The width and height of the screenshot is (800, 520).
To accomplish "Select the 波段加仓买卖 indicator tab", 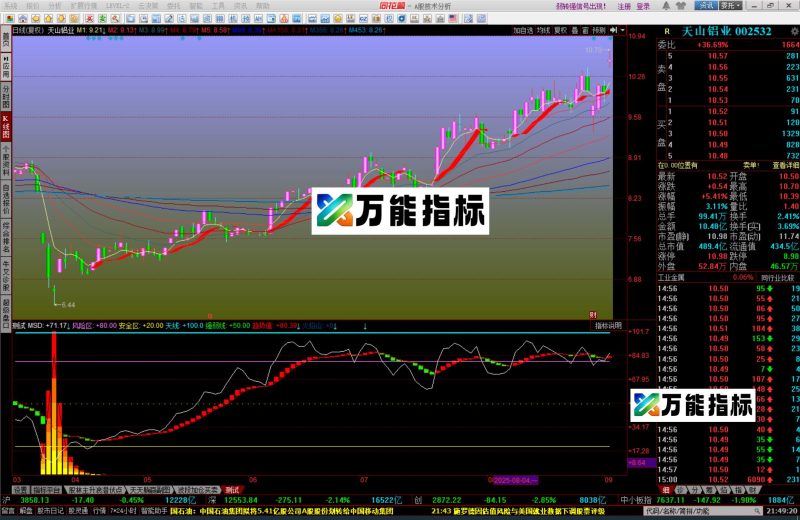I will point(197,490).
